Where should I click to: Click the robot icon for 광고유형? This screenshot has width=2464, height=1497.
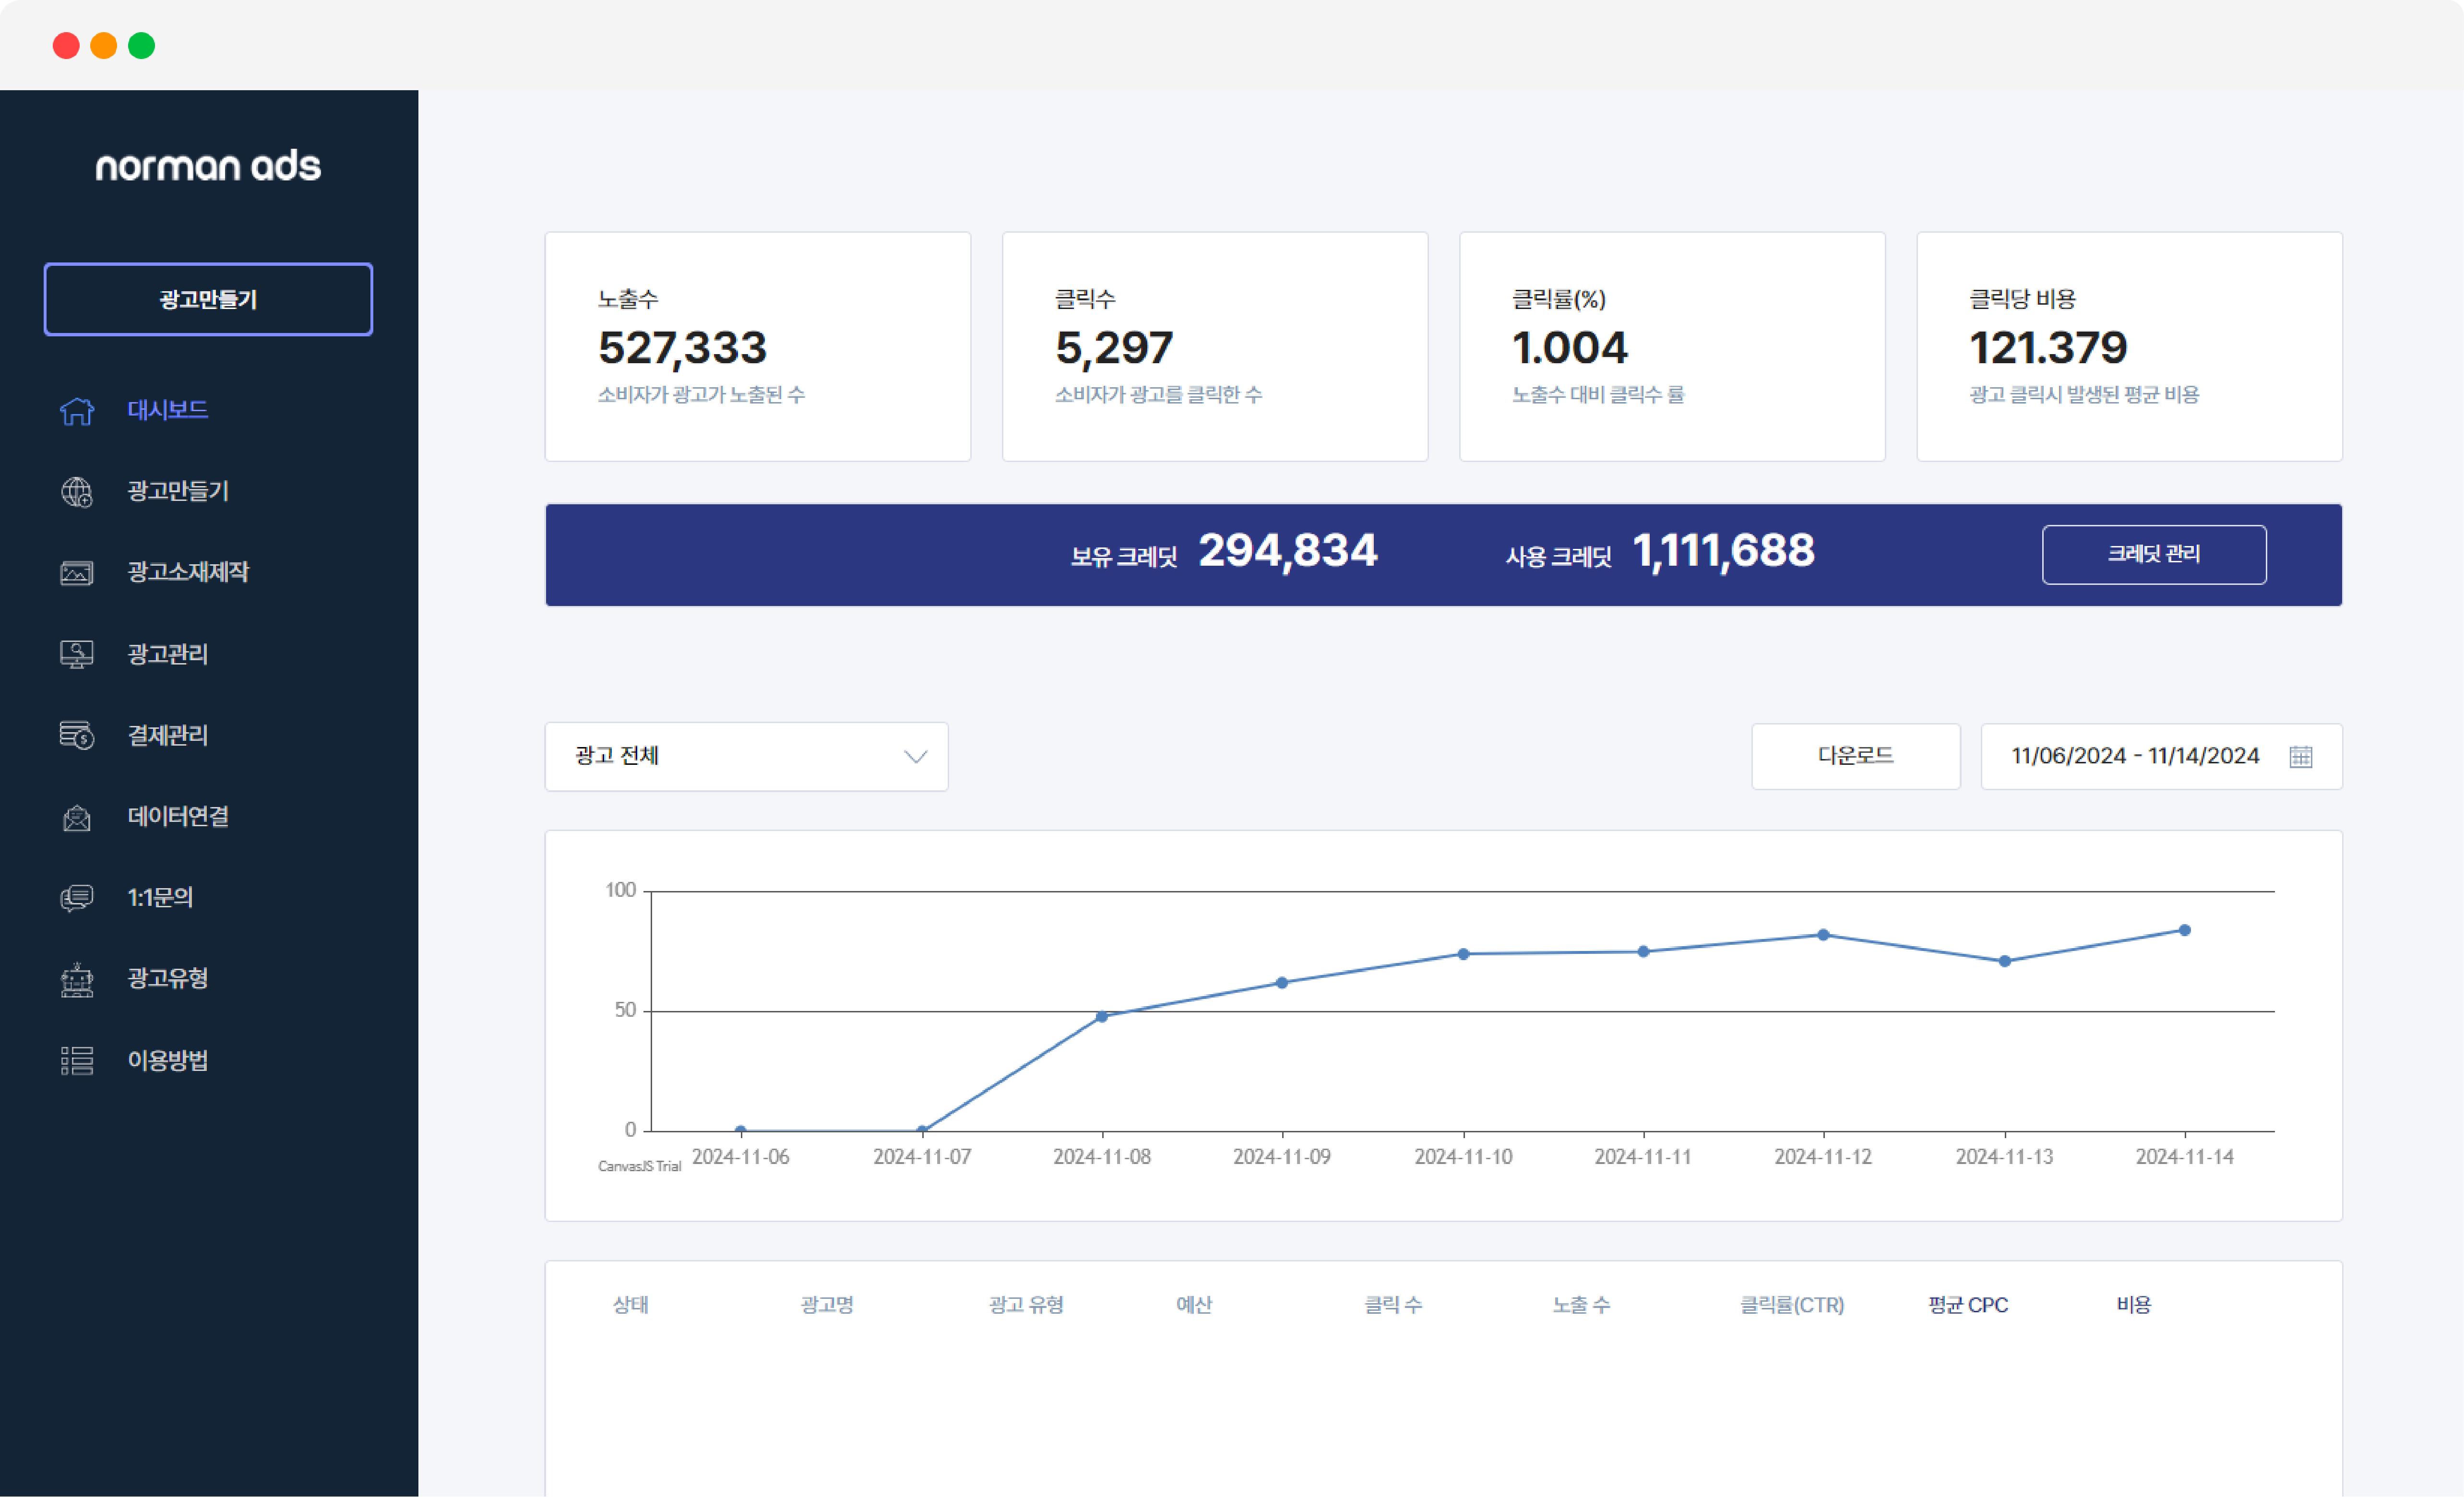(x=77, y=980)
